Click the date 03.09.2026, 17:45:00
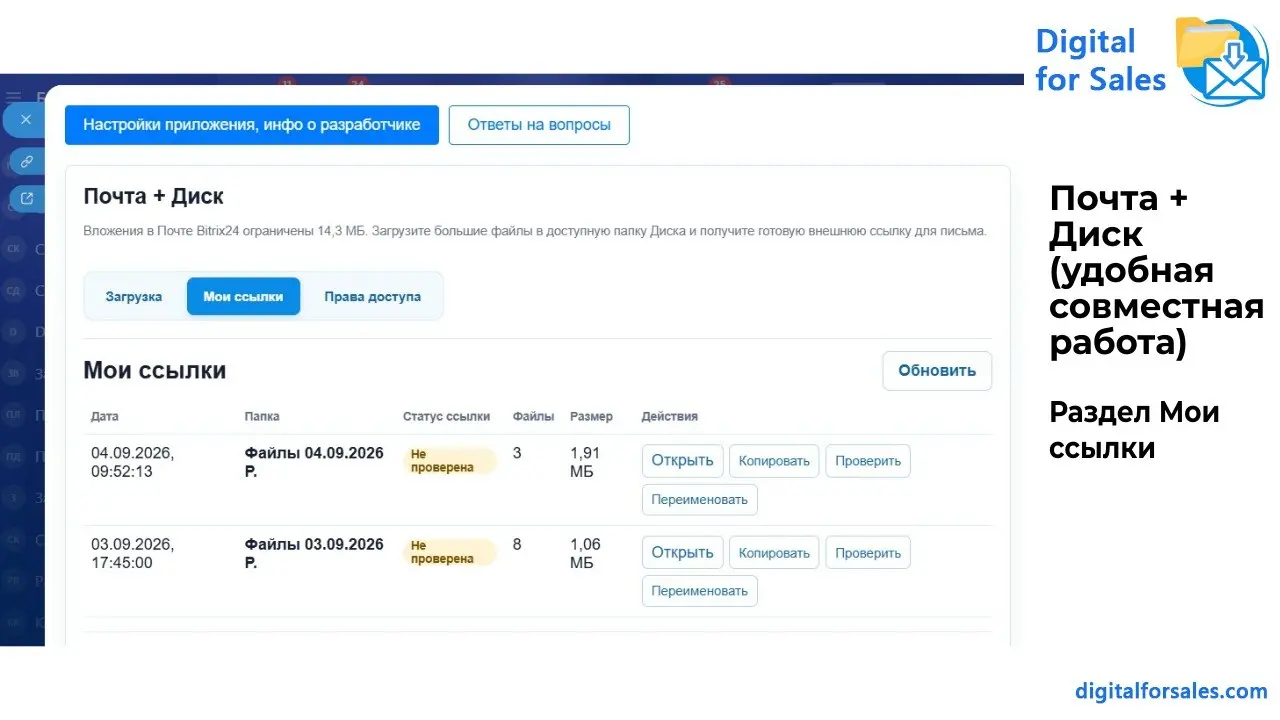The image size is (1280, 720). click(x=132, y=553)
